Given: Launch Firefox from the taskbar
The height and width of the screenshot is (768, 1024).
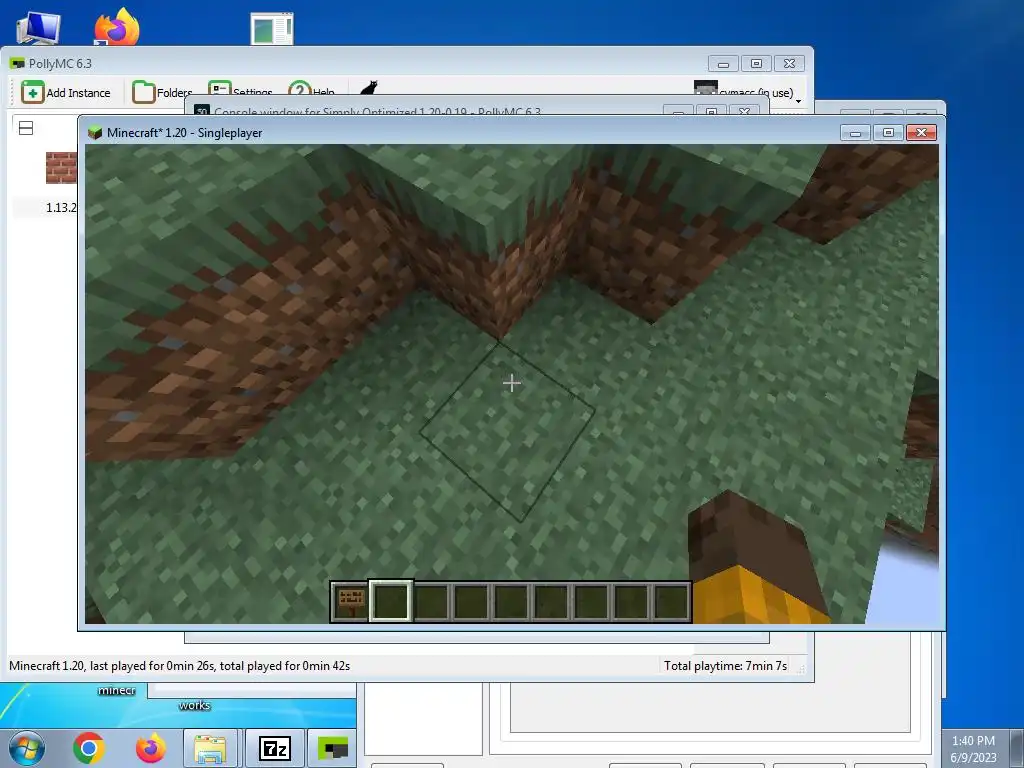Looking at the screenshot, I should point(151,748).
